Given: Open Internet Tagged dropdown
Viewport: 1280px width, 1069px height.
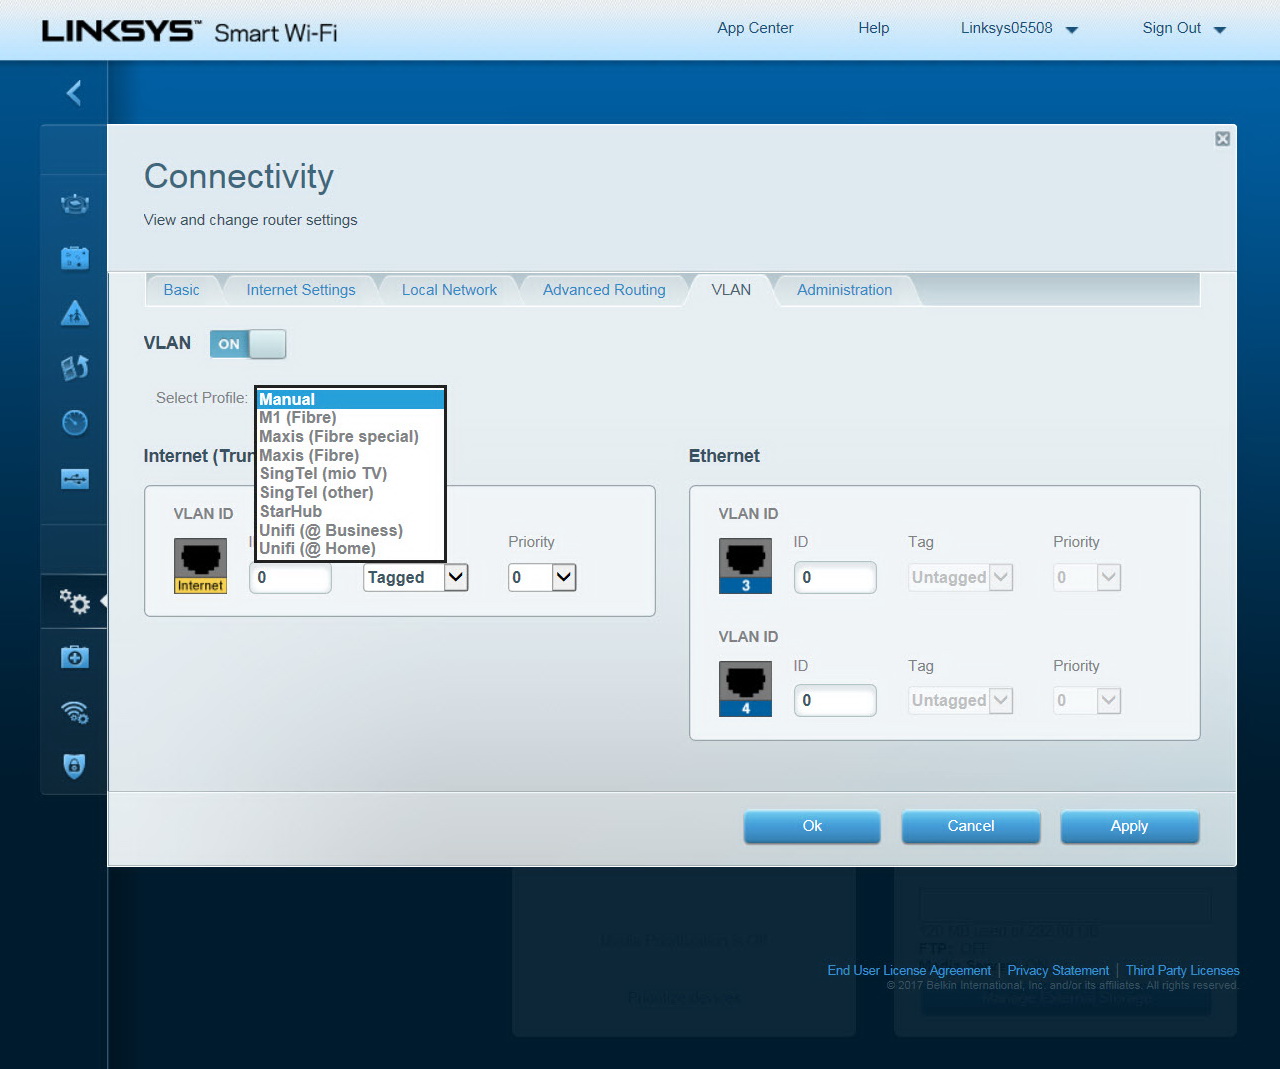Looking at the screenshot, I should 416,577.
